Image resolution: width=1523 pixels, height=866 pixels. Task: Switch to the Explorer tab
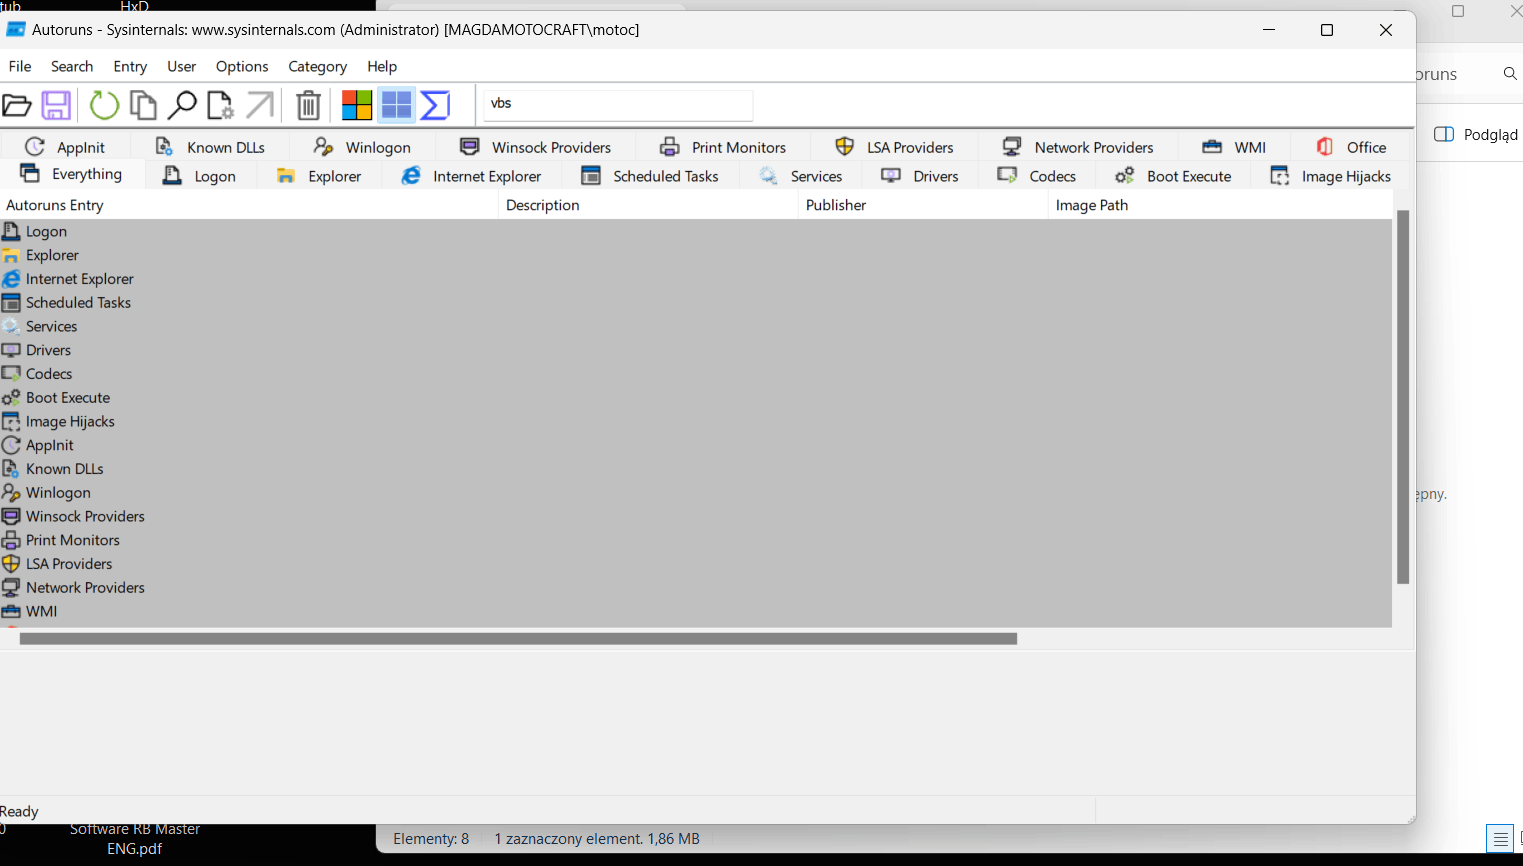(x=319, y=176)
